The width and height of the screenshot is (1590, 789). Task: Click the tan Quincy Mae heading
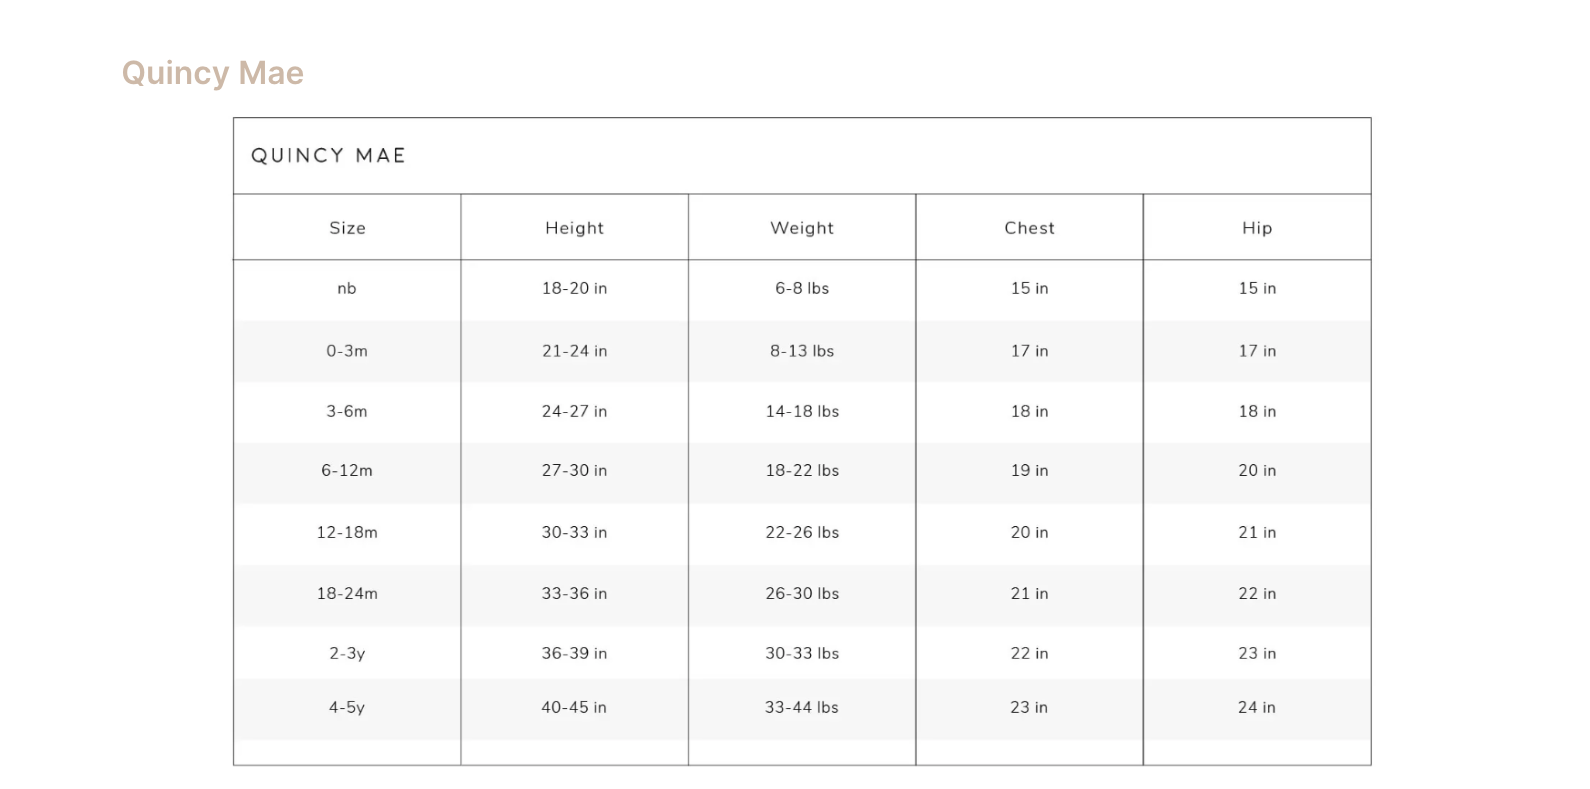coord(212,73)
